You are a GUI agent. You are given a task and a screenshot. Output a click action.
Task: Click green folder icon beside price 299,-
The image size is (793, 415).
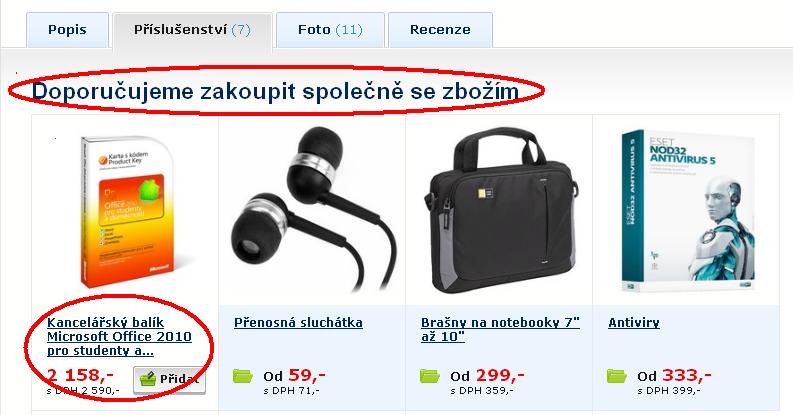coord(429,376)
